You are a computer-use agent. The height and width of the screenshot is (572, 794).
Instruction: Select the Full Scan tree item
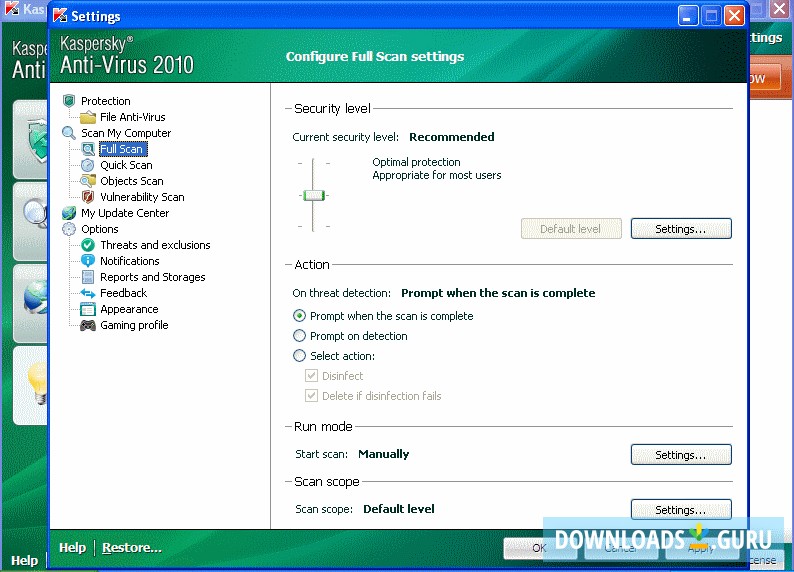point(122,149)
